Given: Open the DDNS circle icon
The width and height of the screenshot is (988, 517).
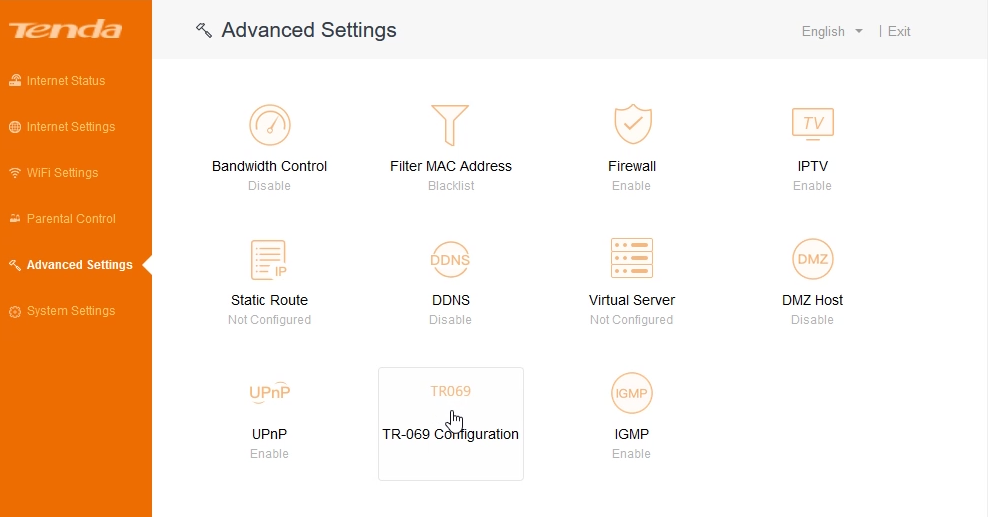Looking at the screenshot, I should click(x=450, y=259).
